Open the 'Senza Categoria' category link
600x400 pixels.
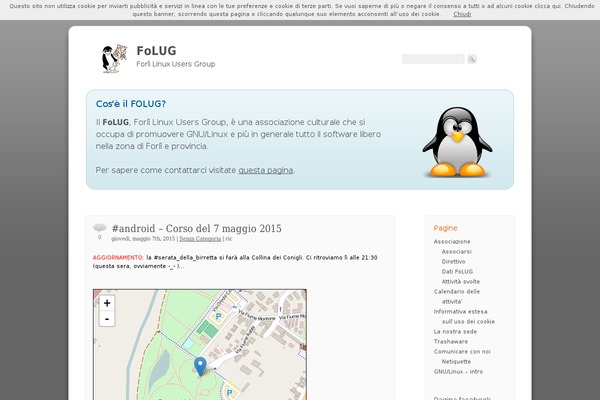(200, 238)
